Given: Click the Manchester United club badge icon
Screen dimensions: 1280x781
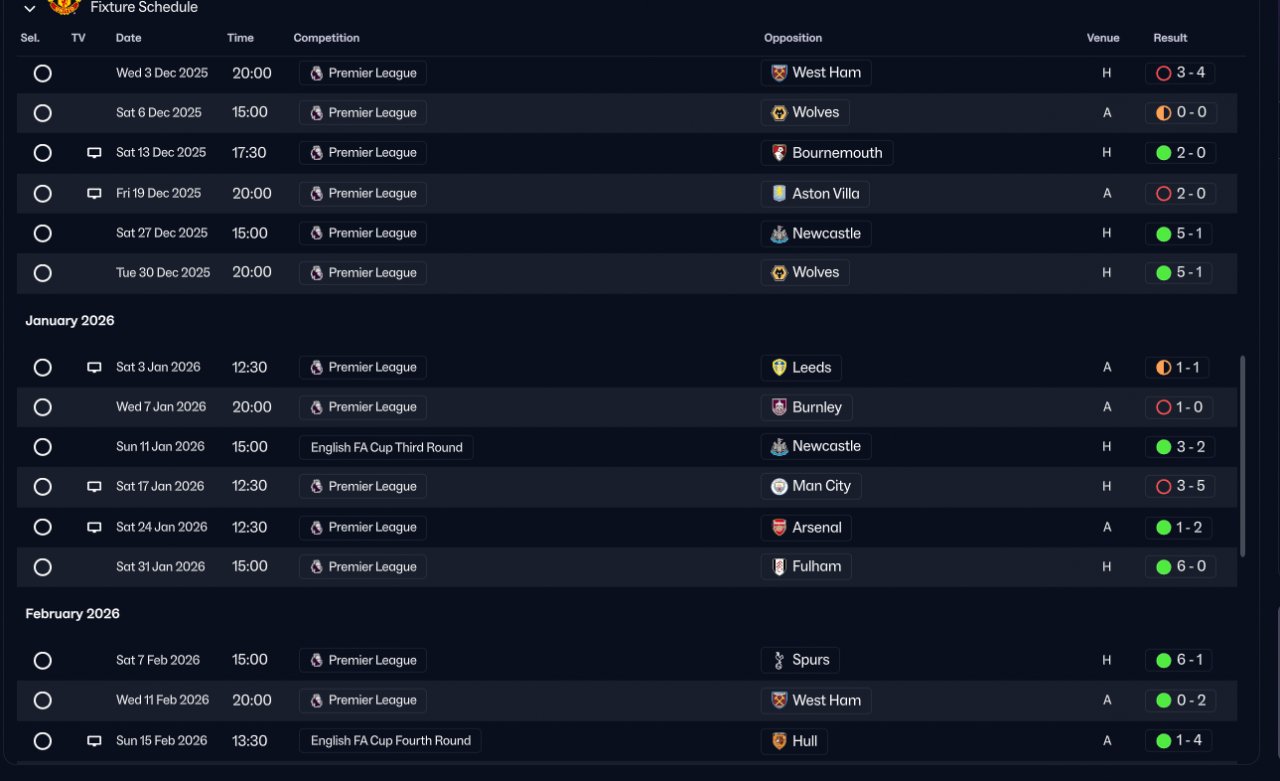Looking at the screenshot, I should click(x=63, y=6).
